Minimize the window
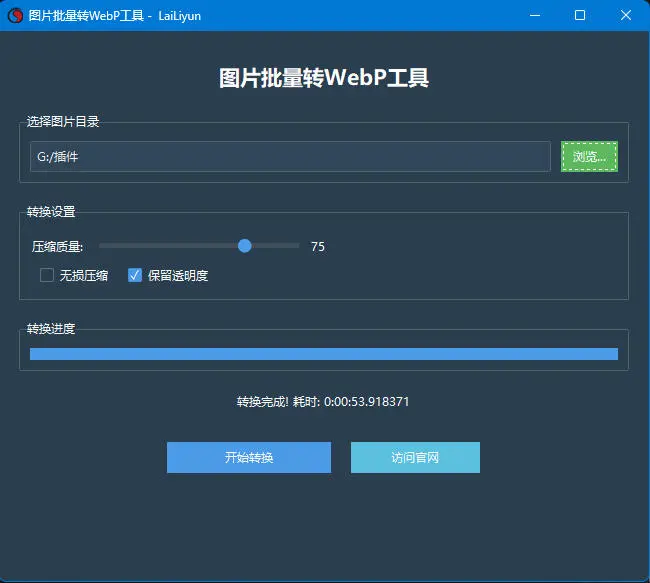The width and height of the screenshot is (650, 583). (x=535, y=15)
